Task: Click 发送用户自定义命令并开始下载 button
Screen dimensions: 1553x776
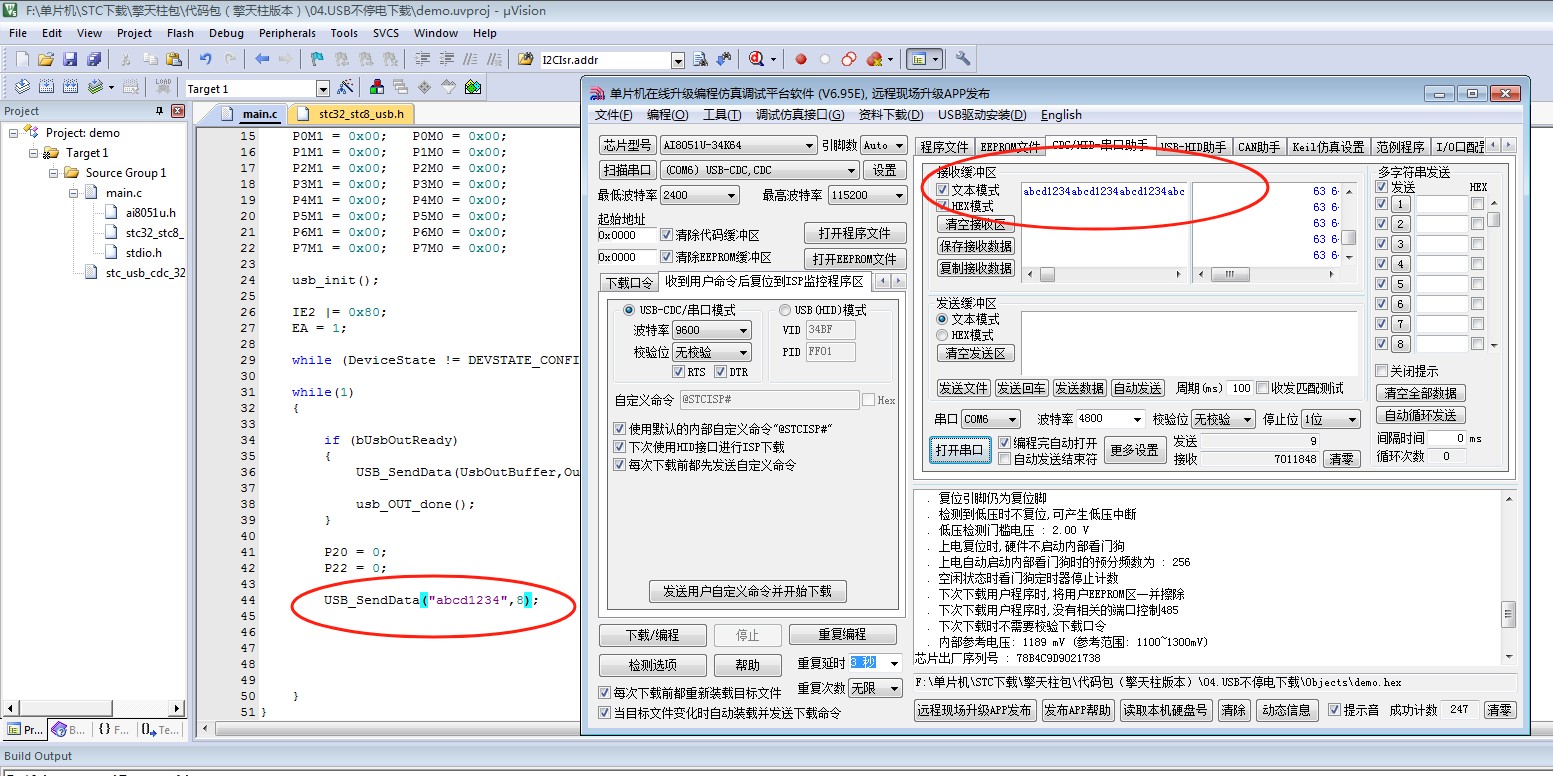Action: click(x=747, y=590)
